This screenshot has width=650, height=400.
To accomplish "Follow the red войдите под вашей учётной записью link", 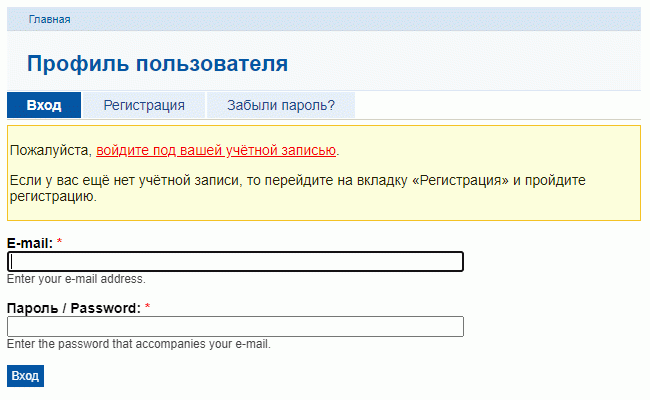I will click(x=216, y=150).
